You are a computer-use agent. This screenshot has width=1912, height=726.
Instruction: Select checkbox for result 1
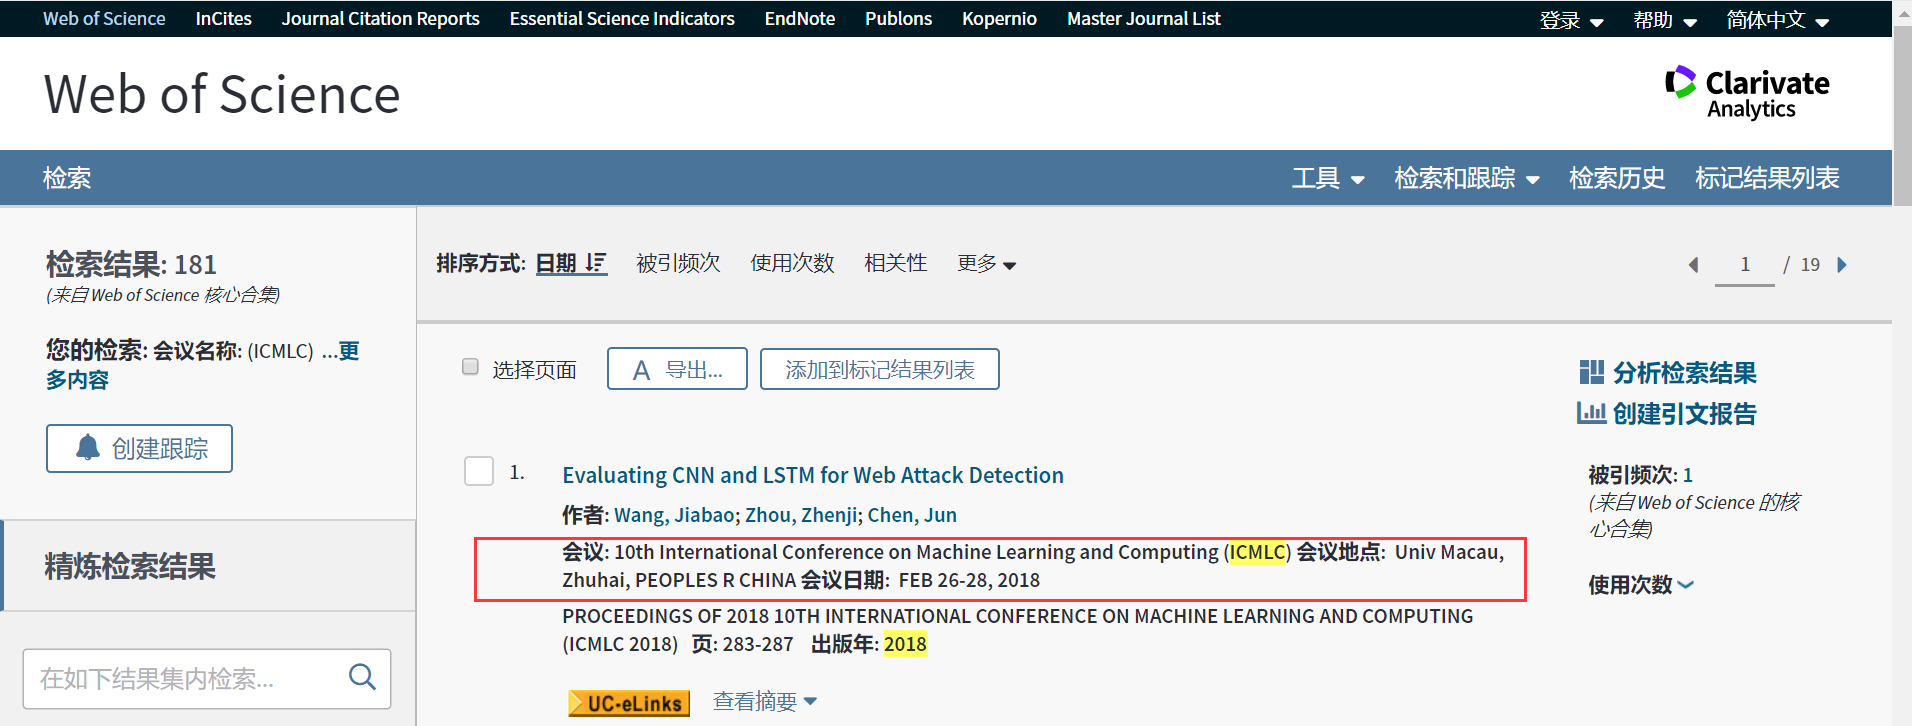(479, 471)
